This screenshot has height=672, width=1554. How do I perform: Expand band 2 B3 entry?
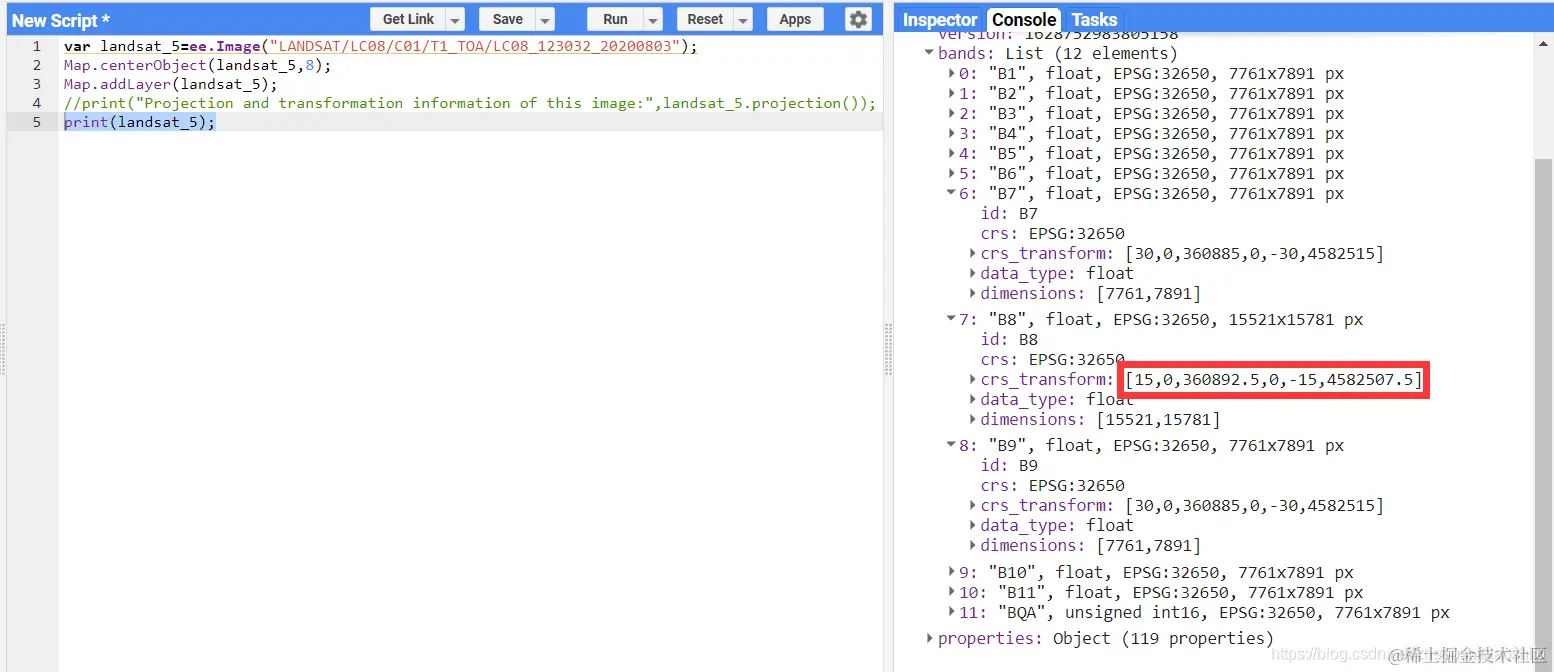(951, 113)
